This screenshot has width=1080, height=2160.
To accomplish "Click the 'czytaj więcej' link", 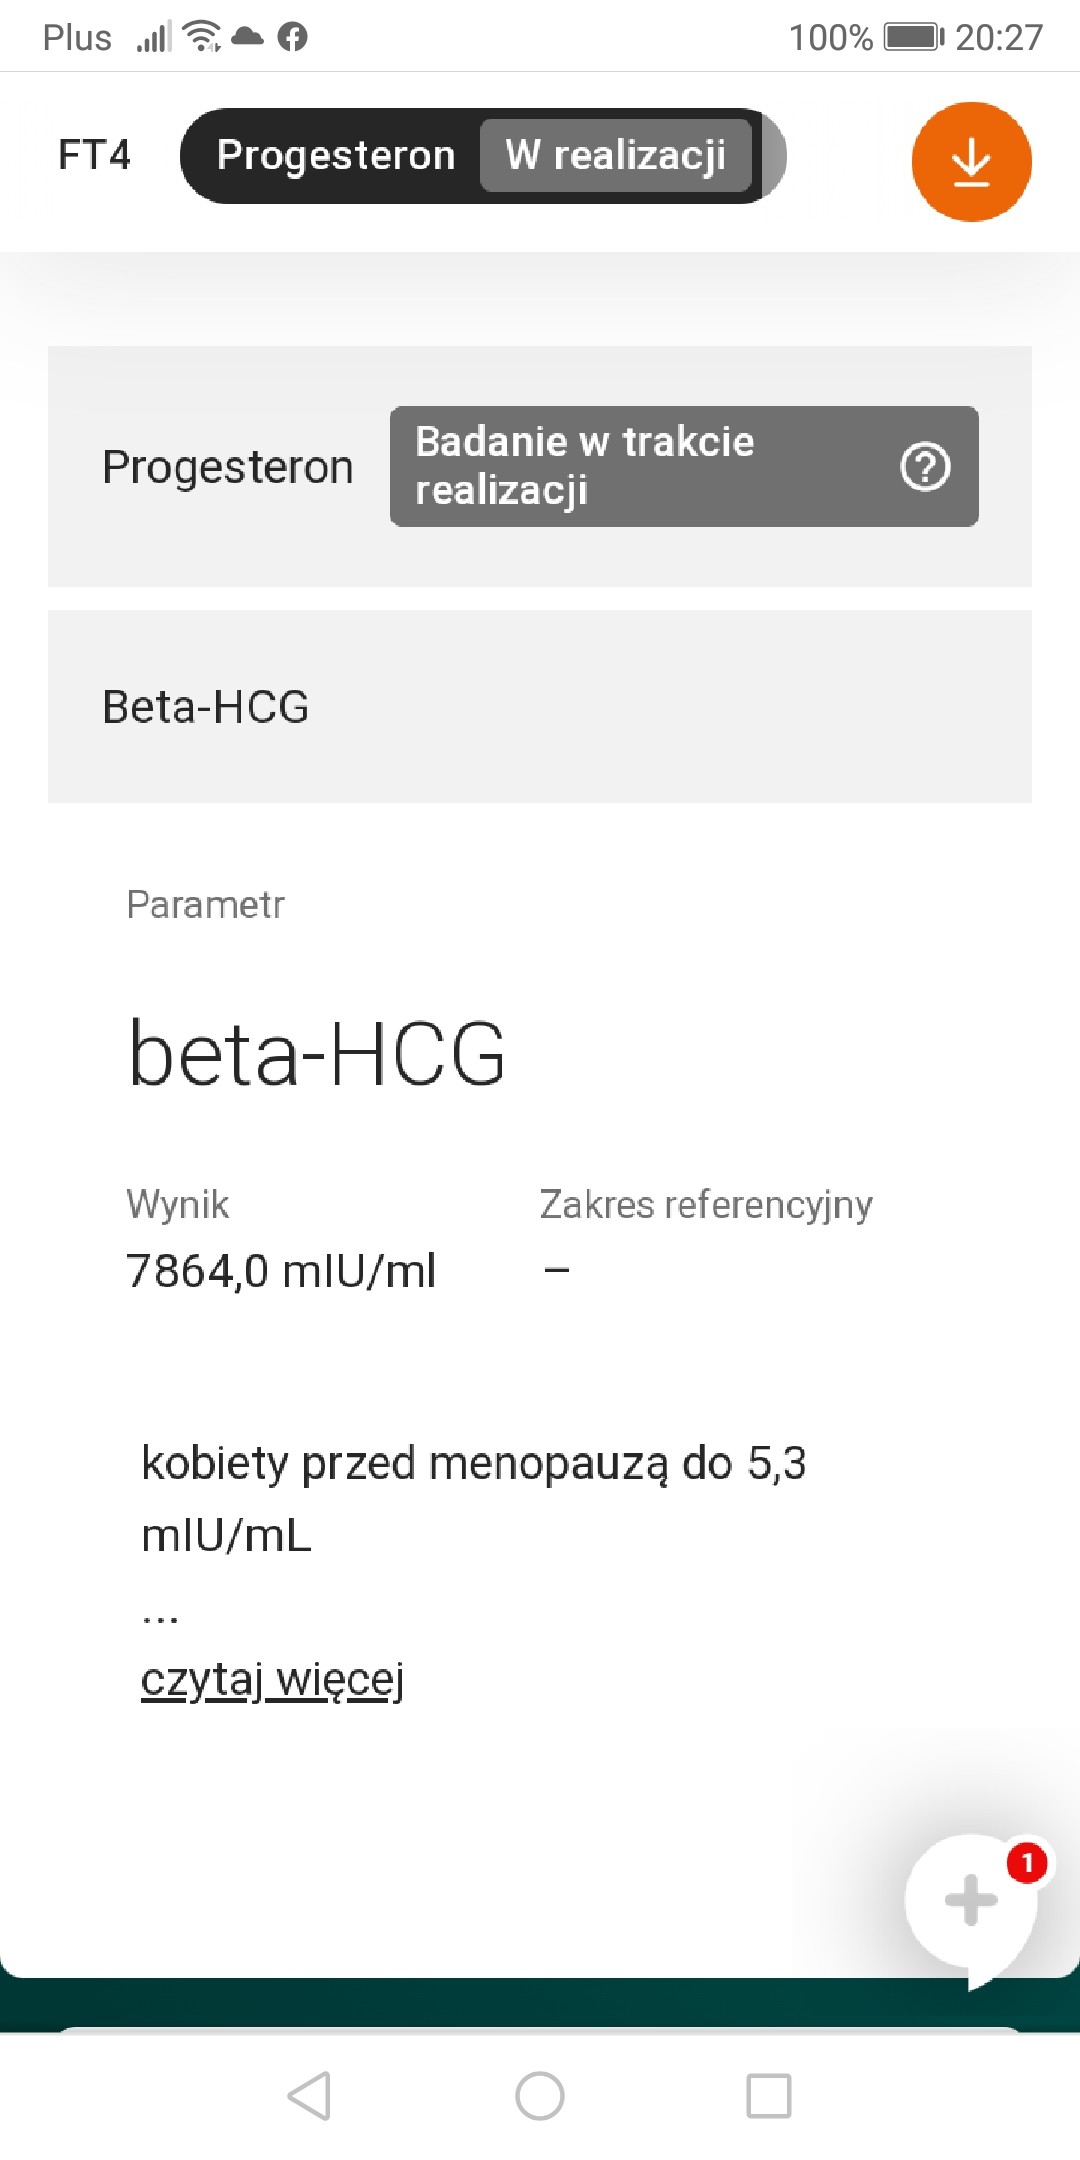I will click(272, 1680).
